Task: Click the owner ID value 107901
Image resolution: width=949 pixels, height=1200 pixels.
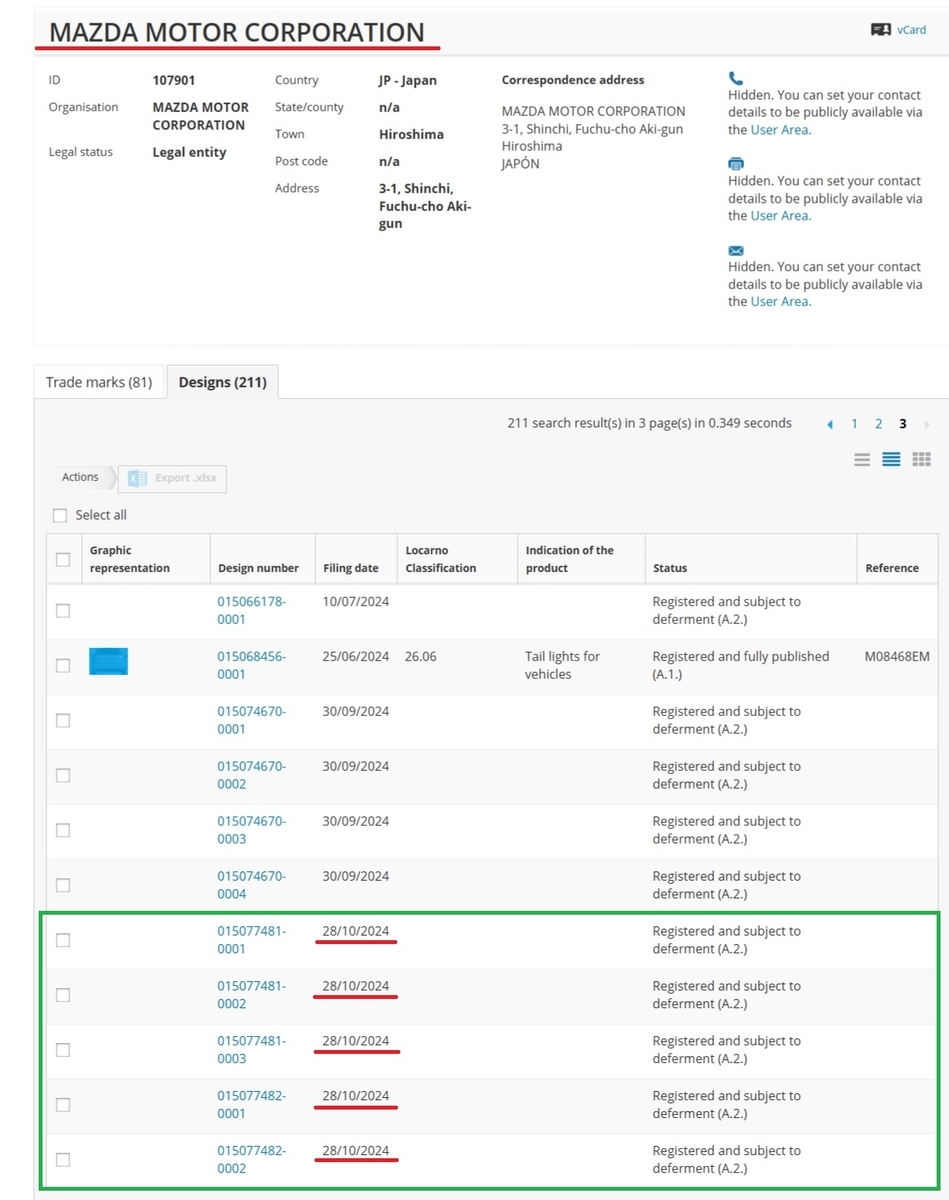Action: coord(174,80)
